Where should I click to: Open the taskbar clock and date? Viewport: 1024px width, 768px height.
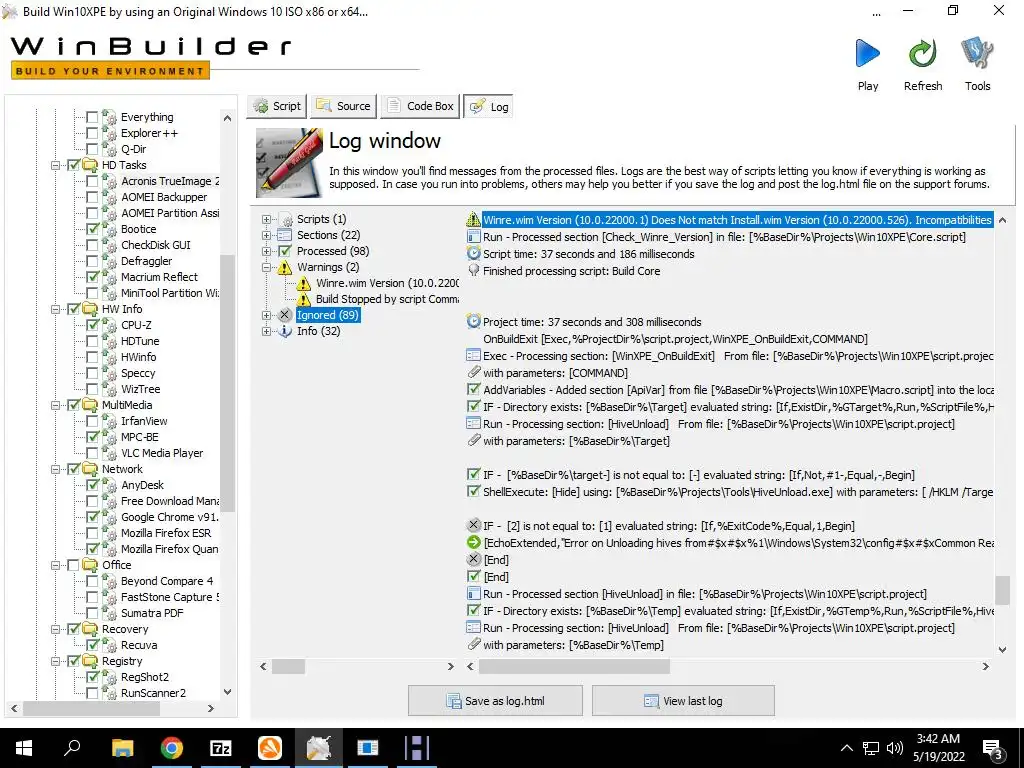938,748
